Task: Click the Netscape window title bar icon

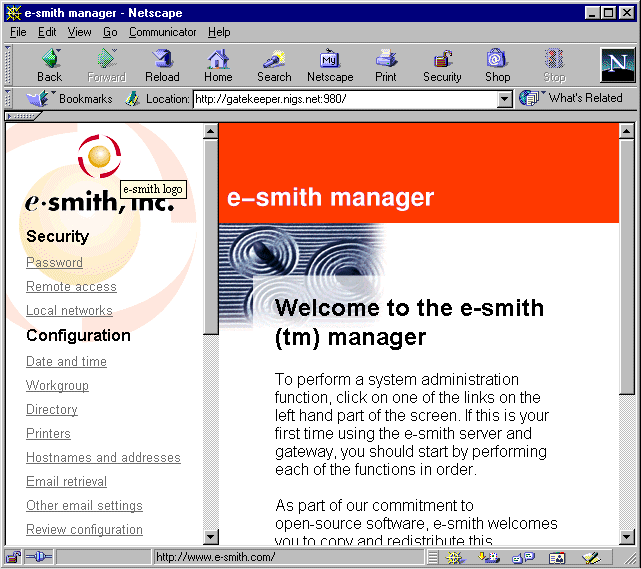Action: 13,13
